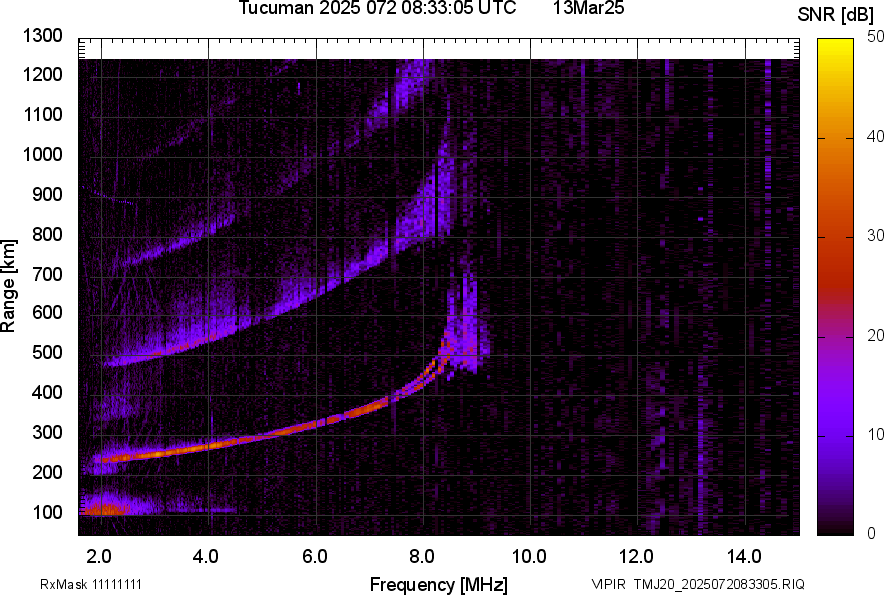This screenshot has height=595, width=884.
Task: Click the SNR [dB] colorbar label
Action: pyautogui.click(x=835, y=15)
